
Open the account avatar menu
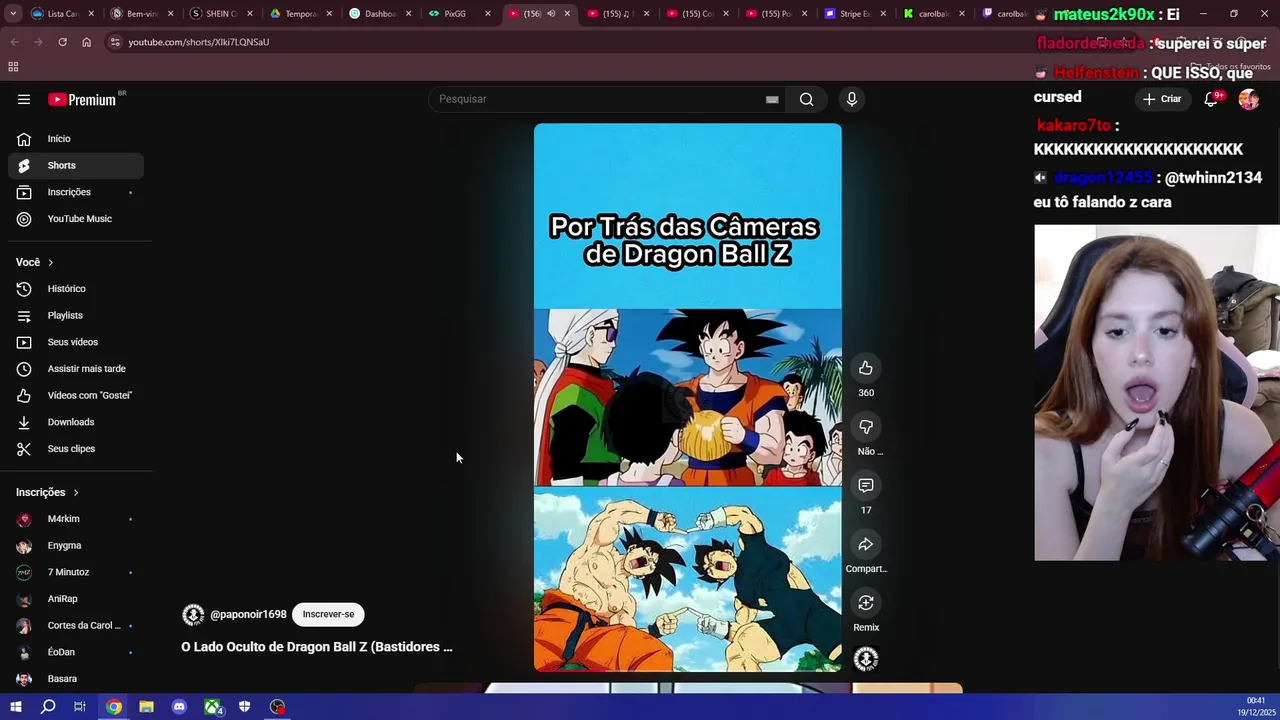(x=1248, y=99)
